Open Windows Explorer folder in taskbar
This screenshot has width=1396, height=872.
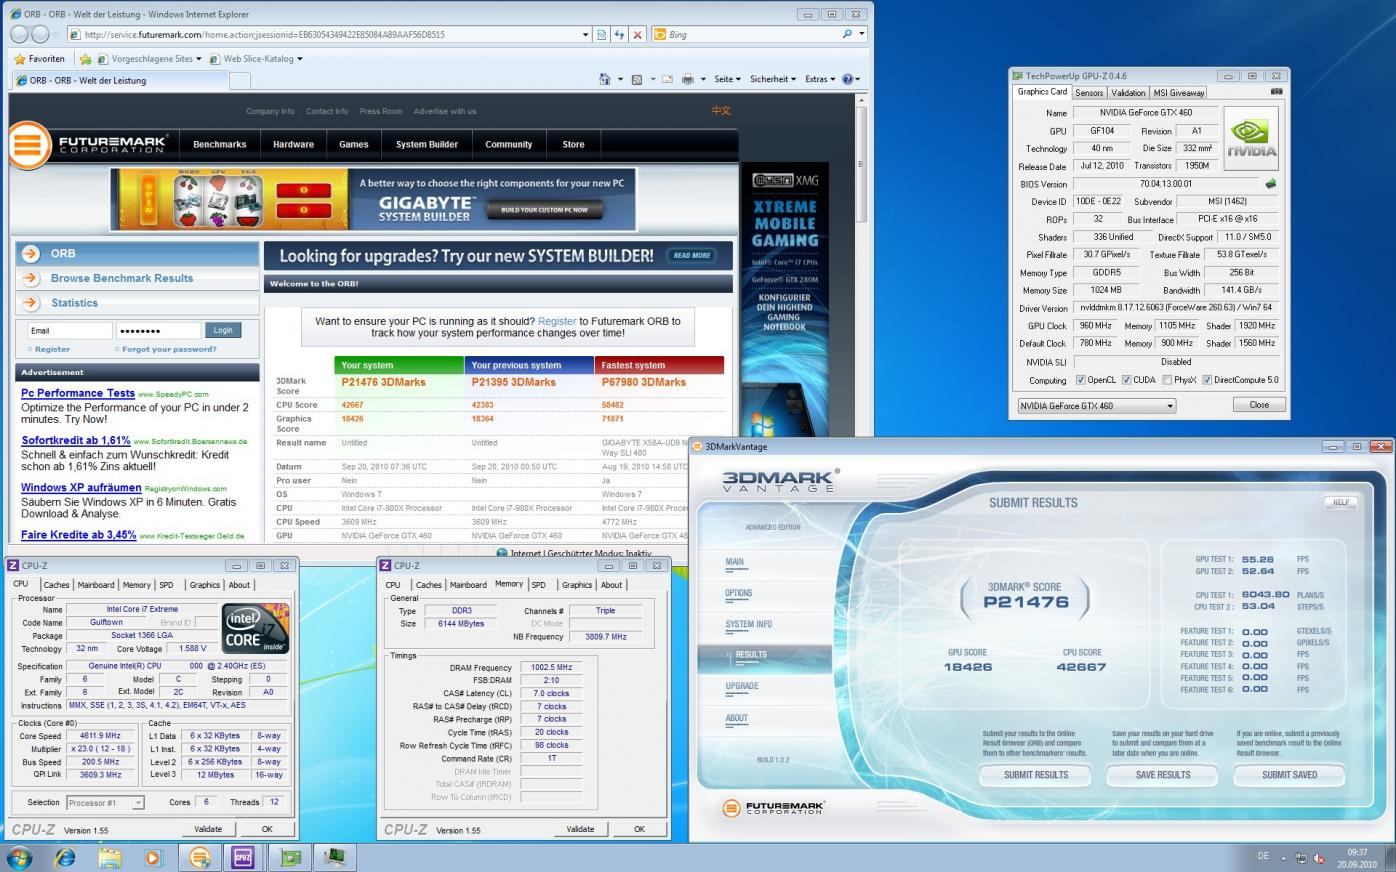pyautogui.click(x=109, y=858)
